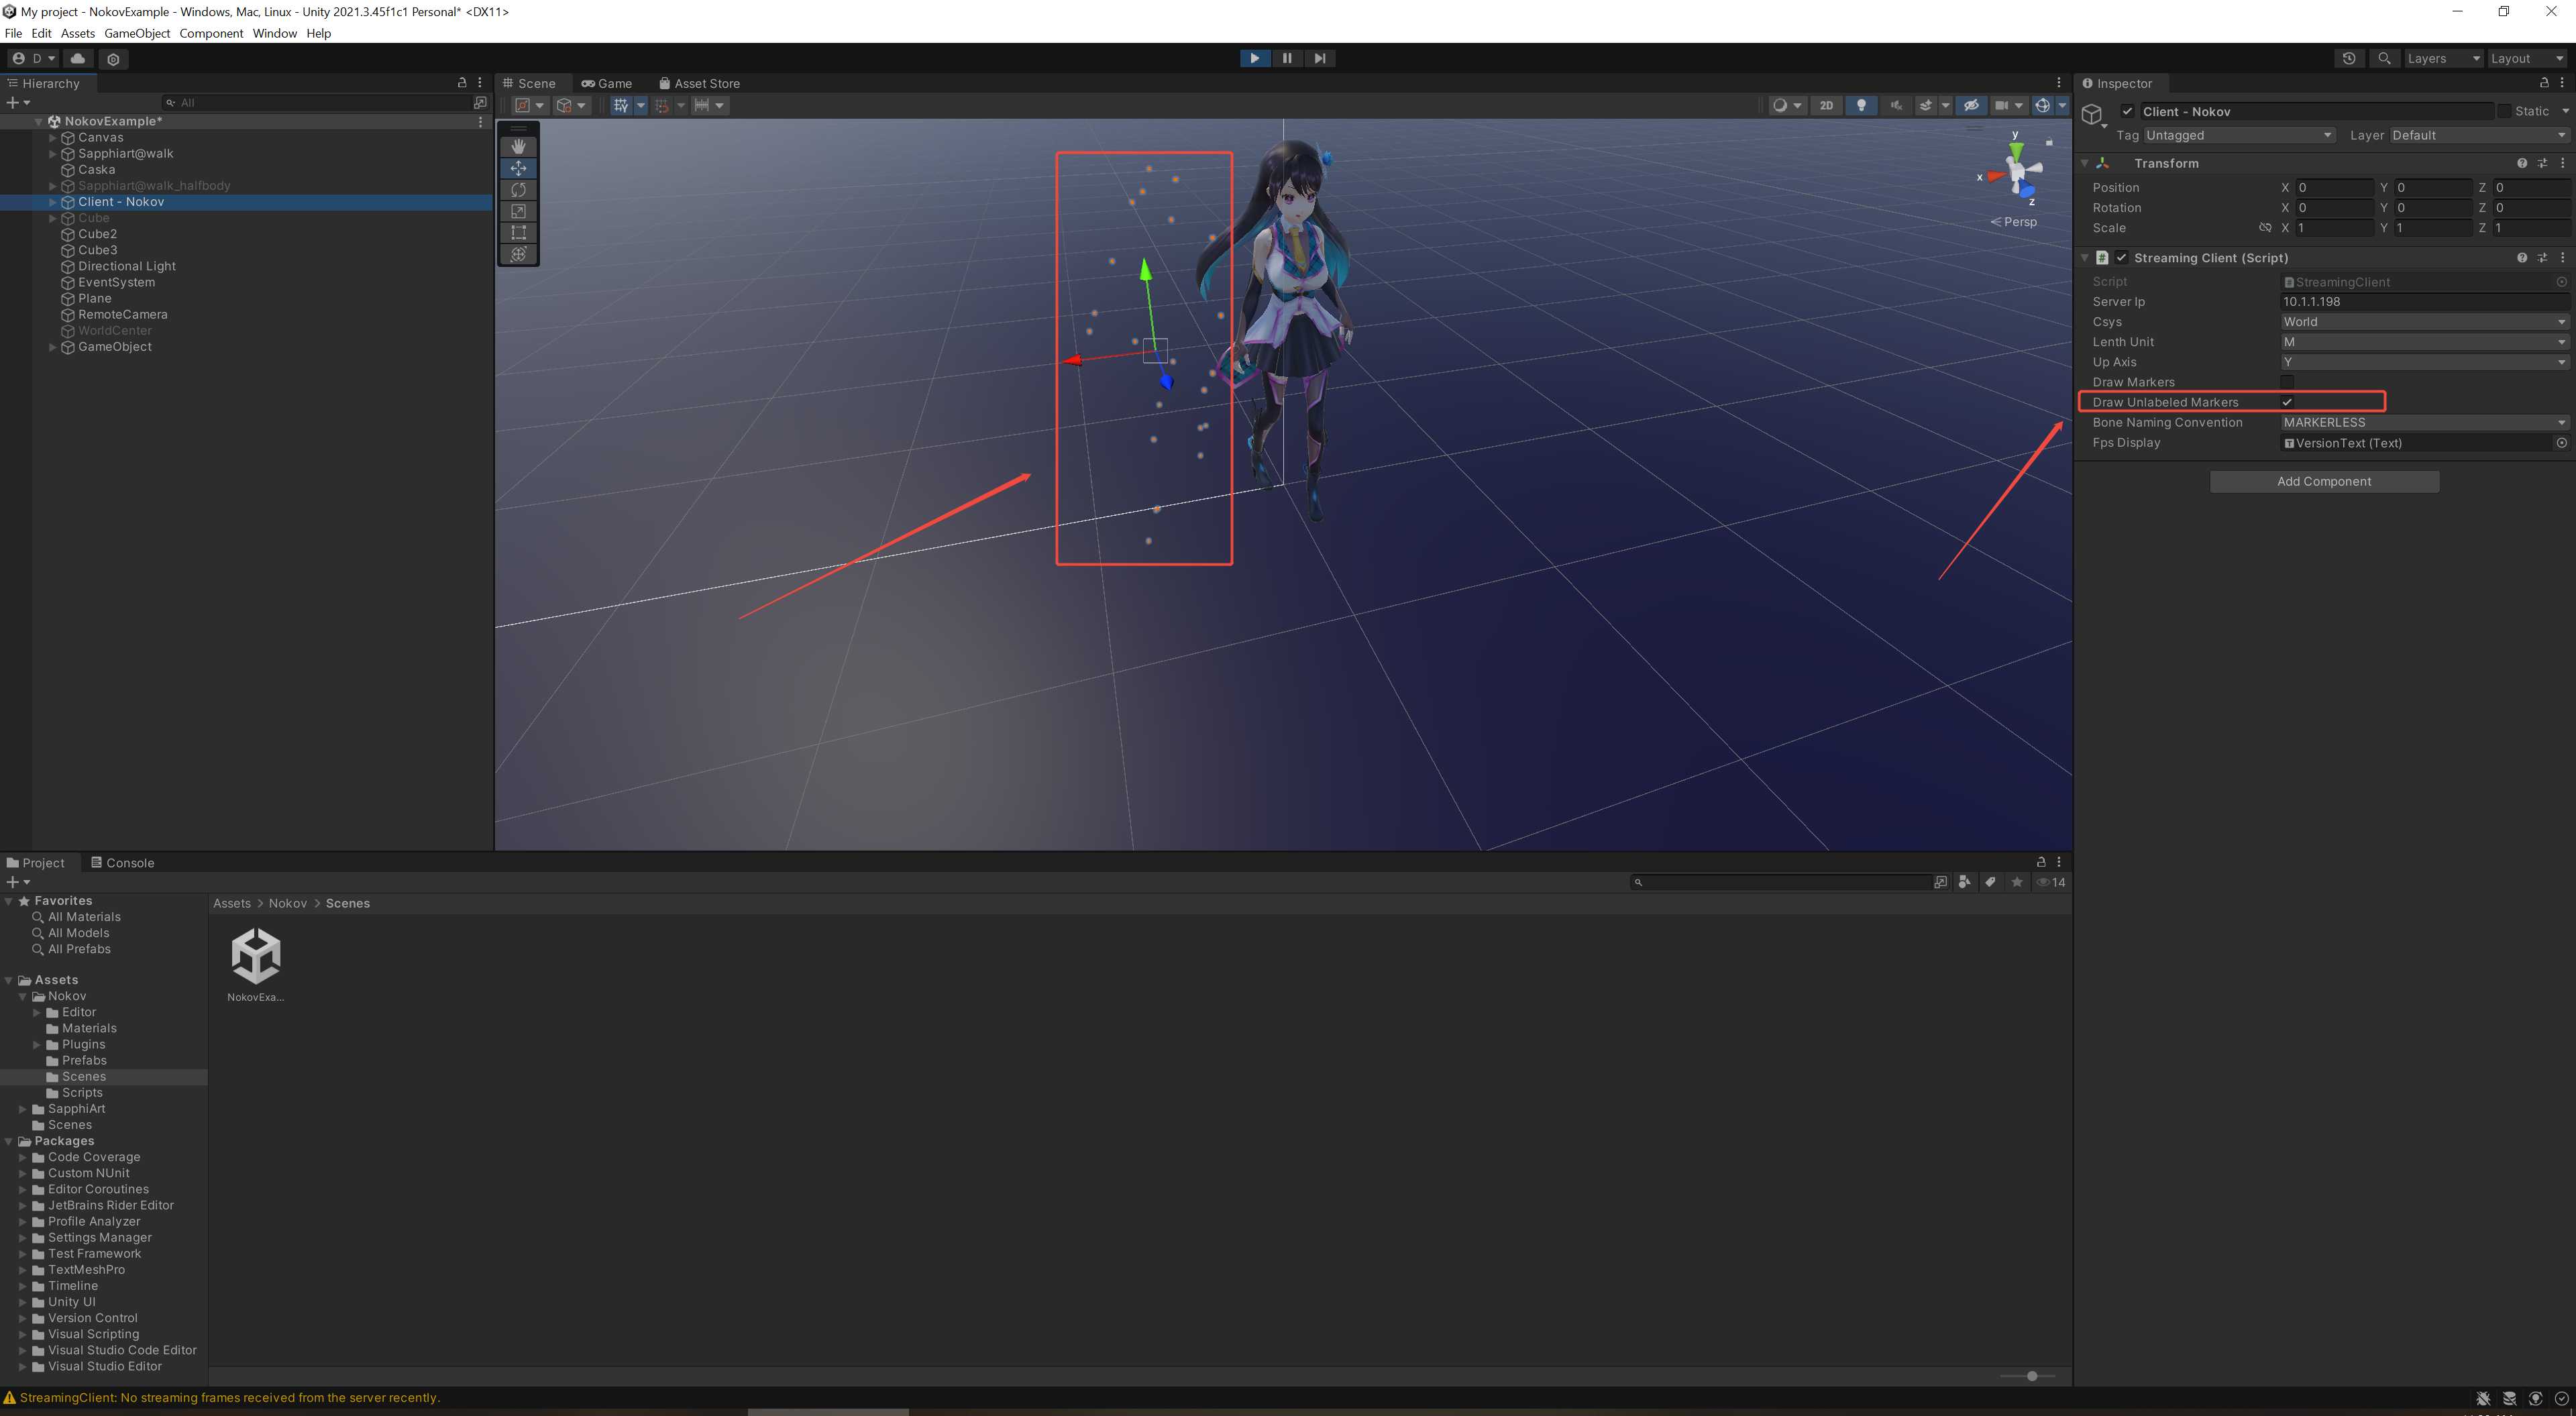
Task: Open Transform component preset selector icon
Action: [2543, 163]
